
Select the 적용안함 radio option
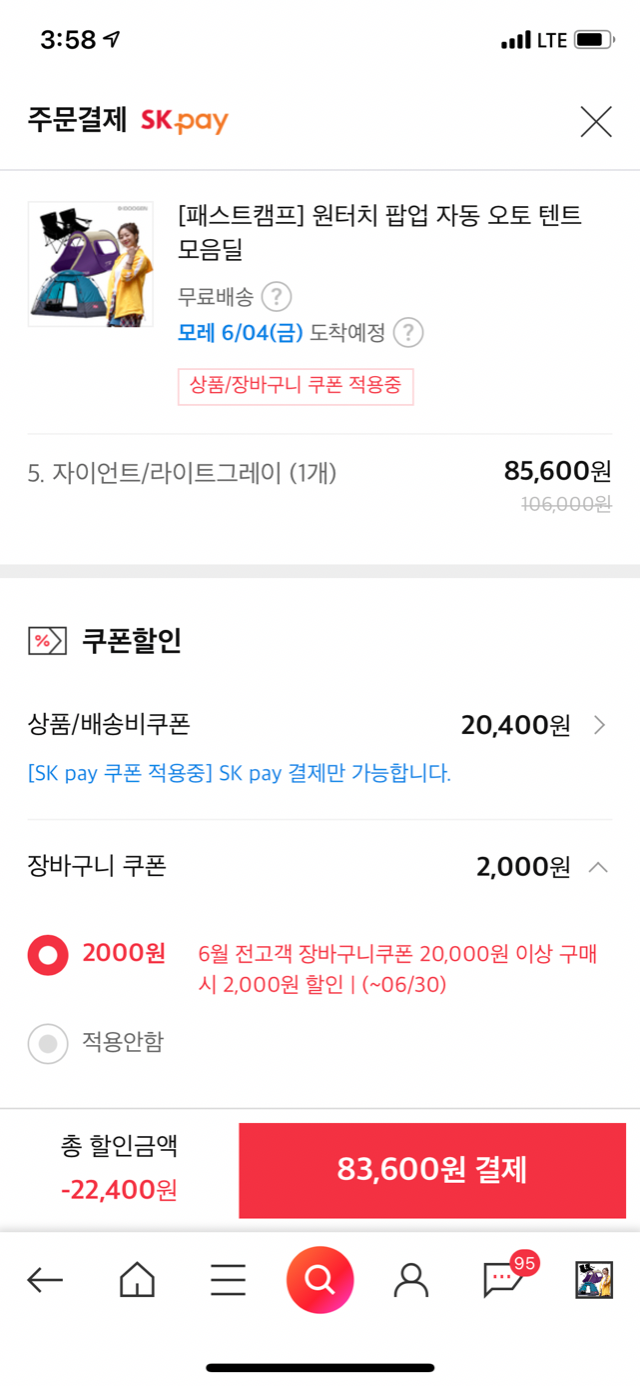[x=48, y=1044]
